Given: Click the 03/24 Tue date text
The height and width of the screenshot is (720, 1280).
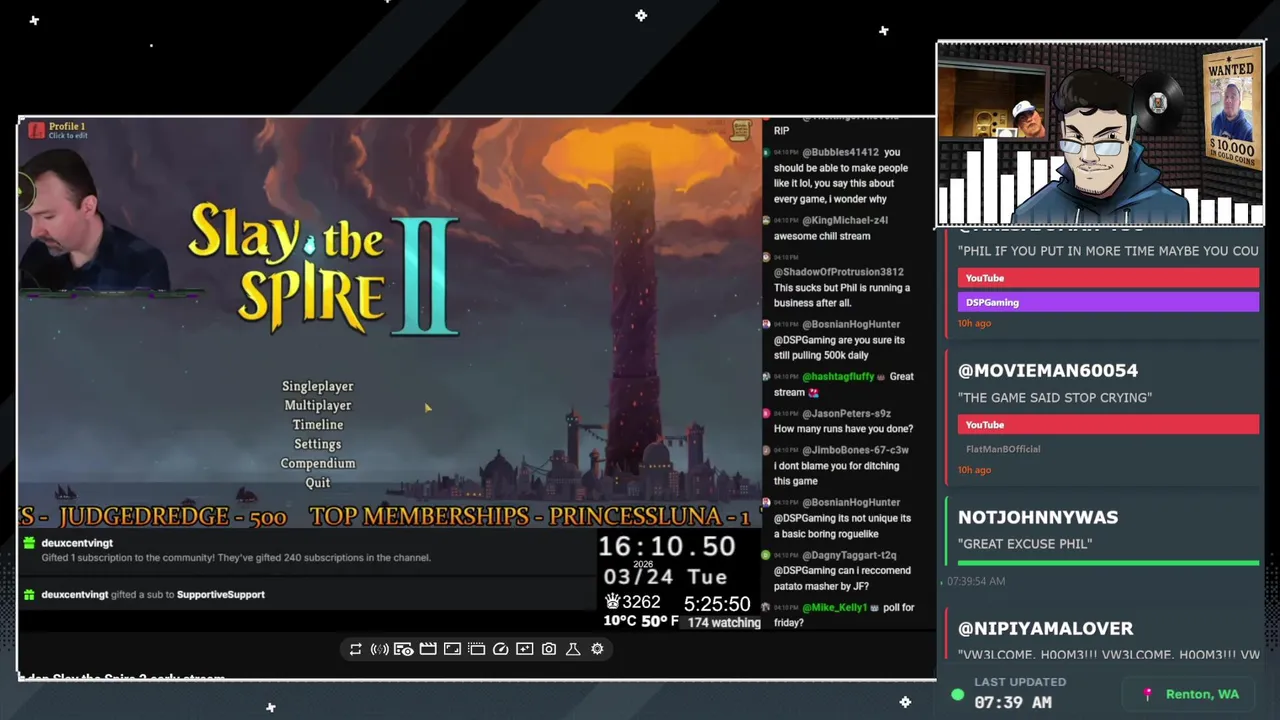Looking at the screenshot, I should click(665, 577).
